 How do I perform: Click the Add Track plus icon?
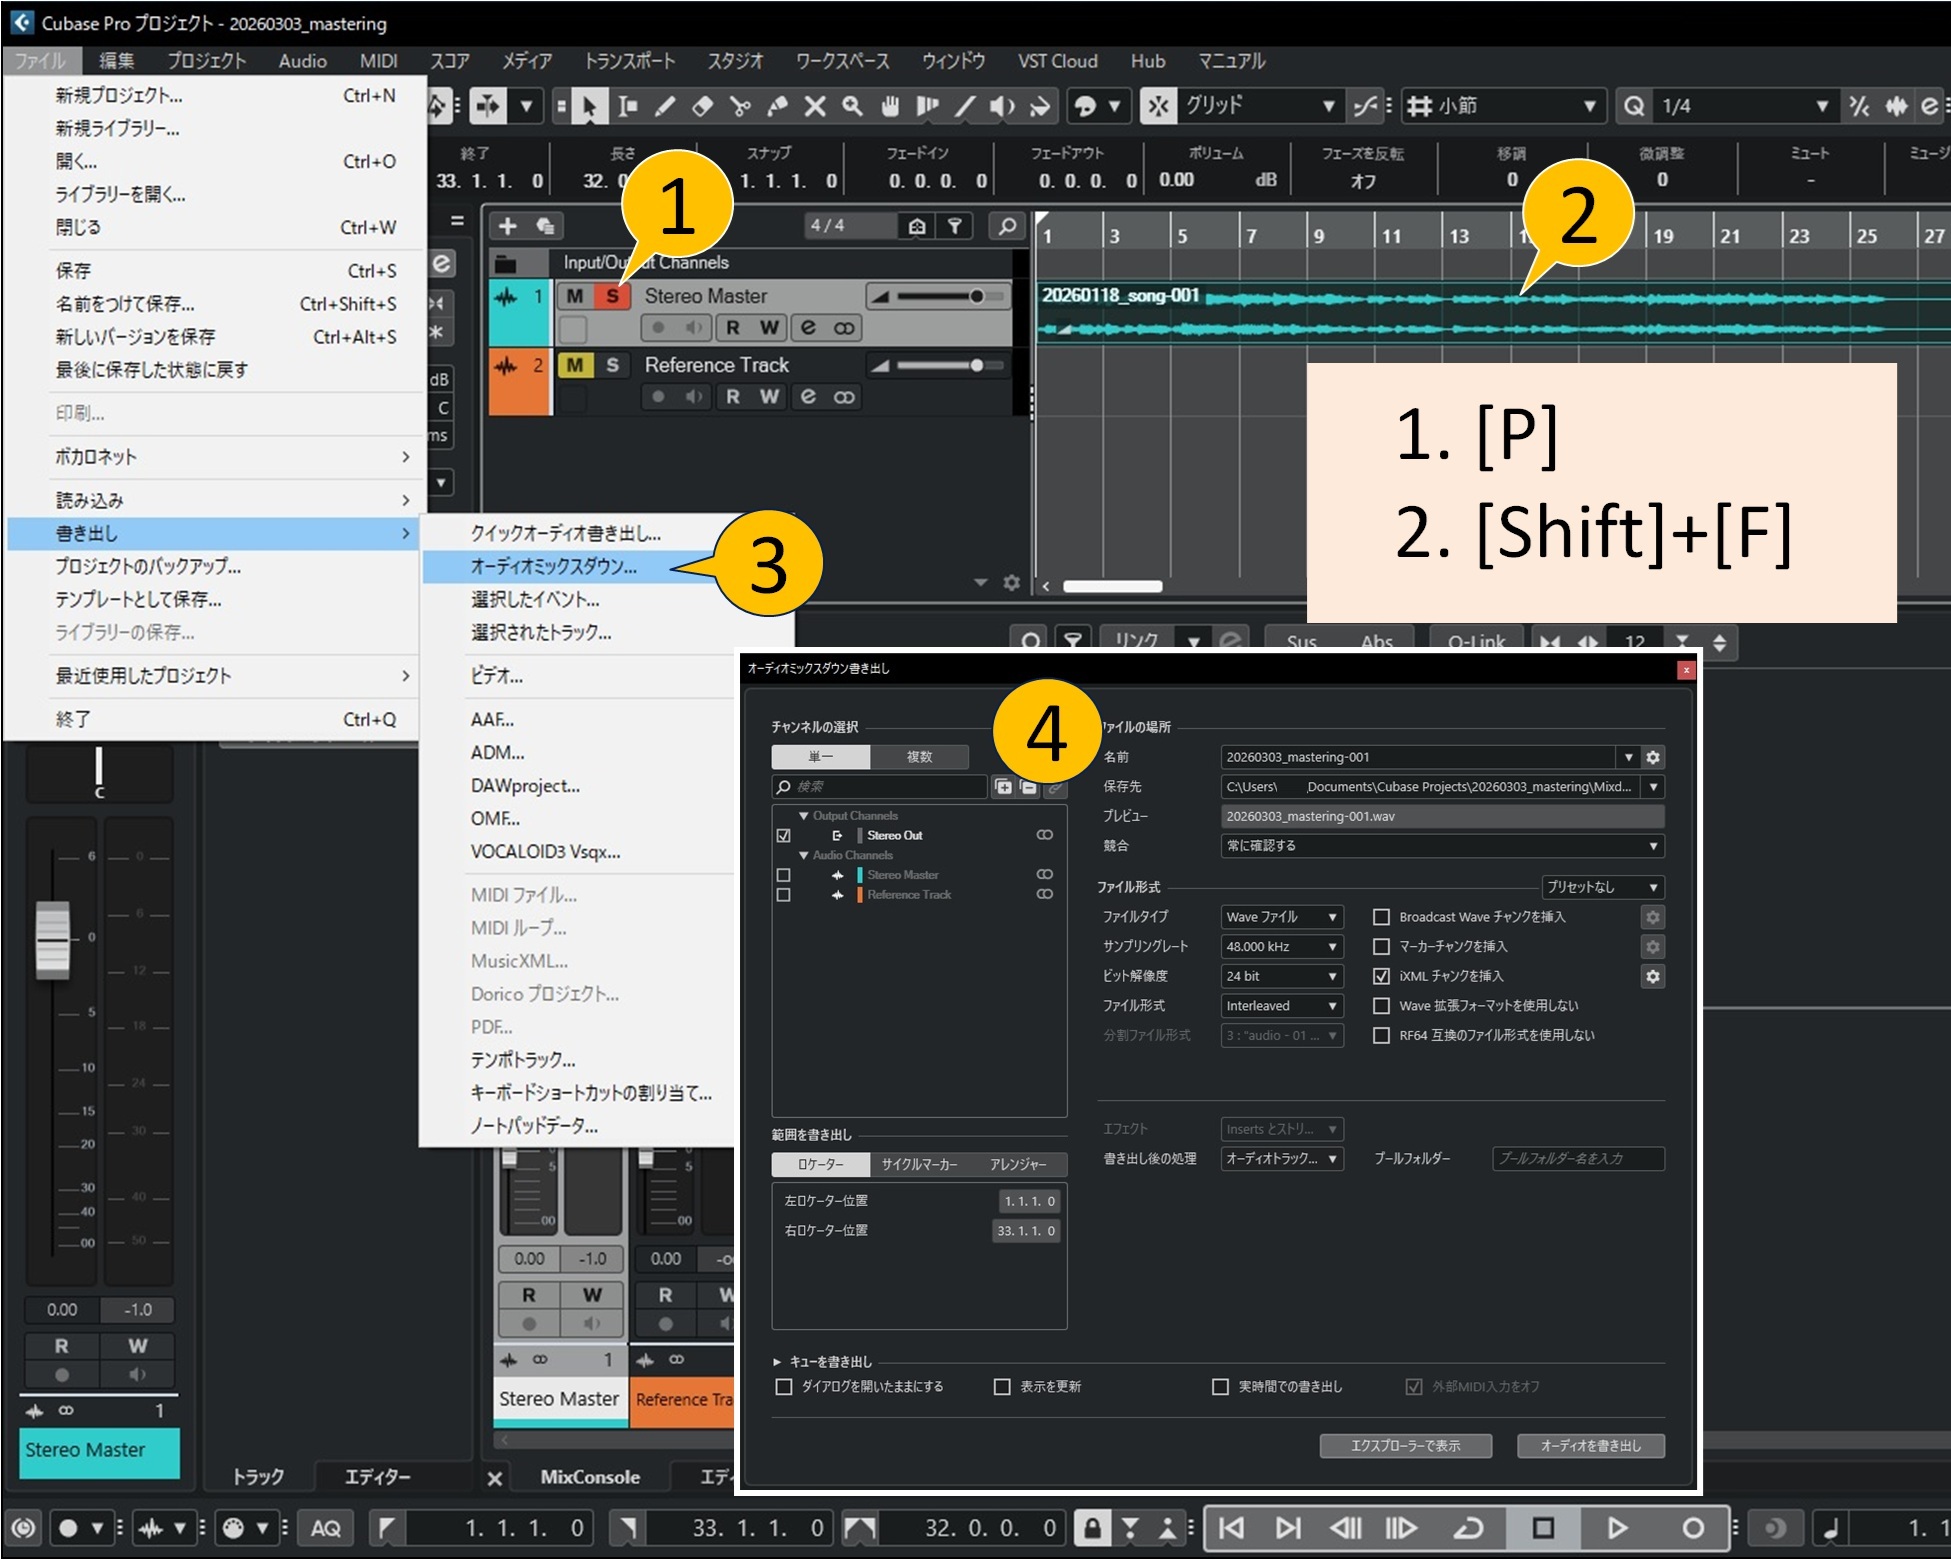click(508, 226)
